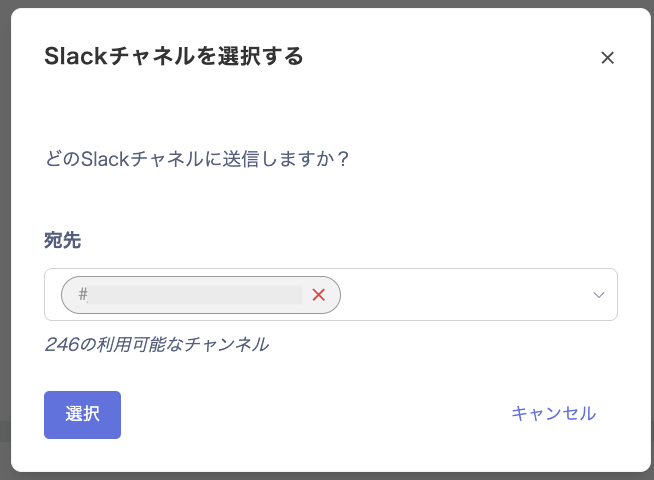
Task: Click blank dialog area between 選択 and キャンセル
Action: pyautogui.click(x=310, y=414)
